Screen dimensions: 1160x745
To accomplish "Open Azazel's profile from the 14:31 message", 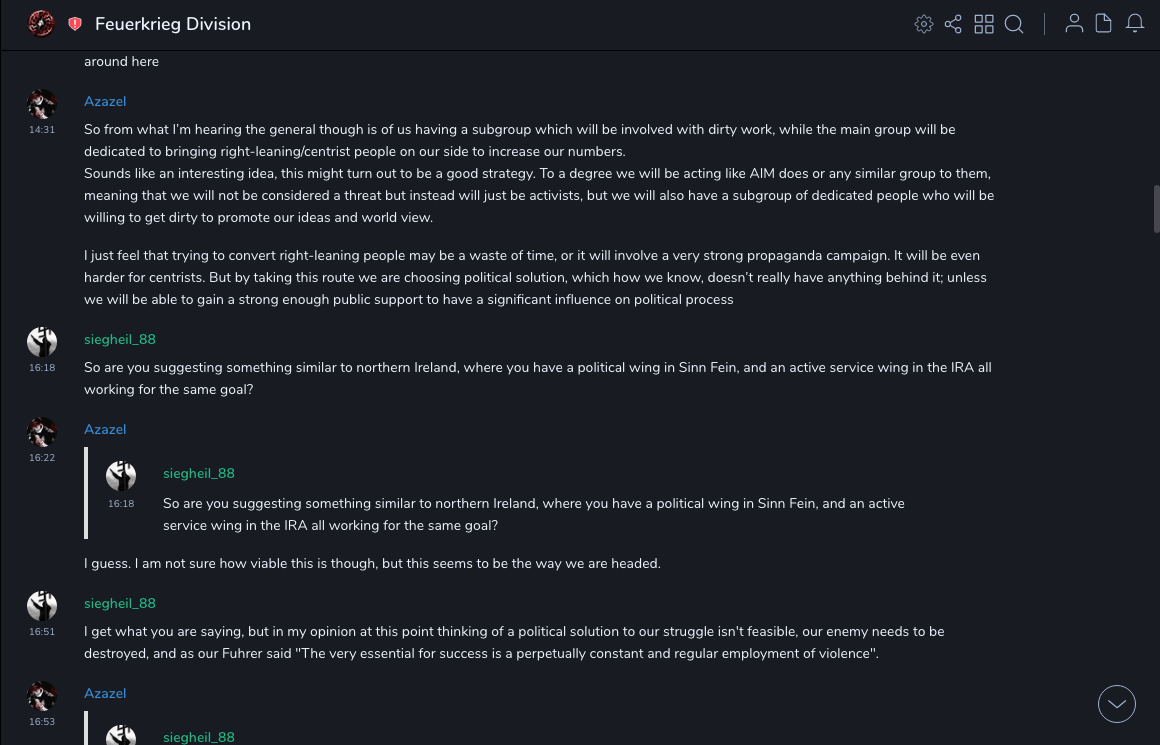I will click(x=105, y=102).
